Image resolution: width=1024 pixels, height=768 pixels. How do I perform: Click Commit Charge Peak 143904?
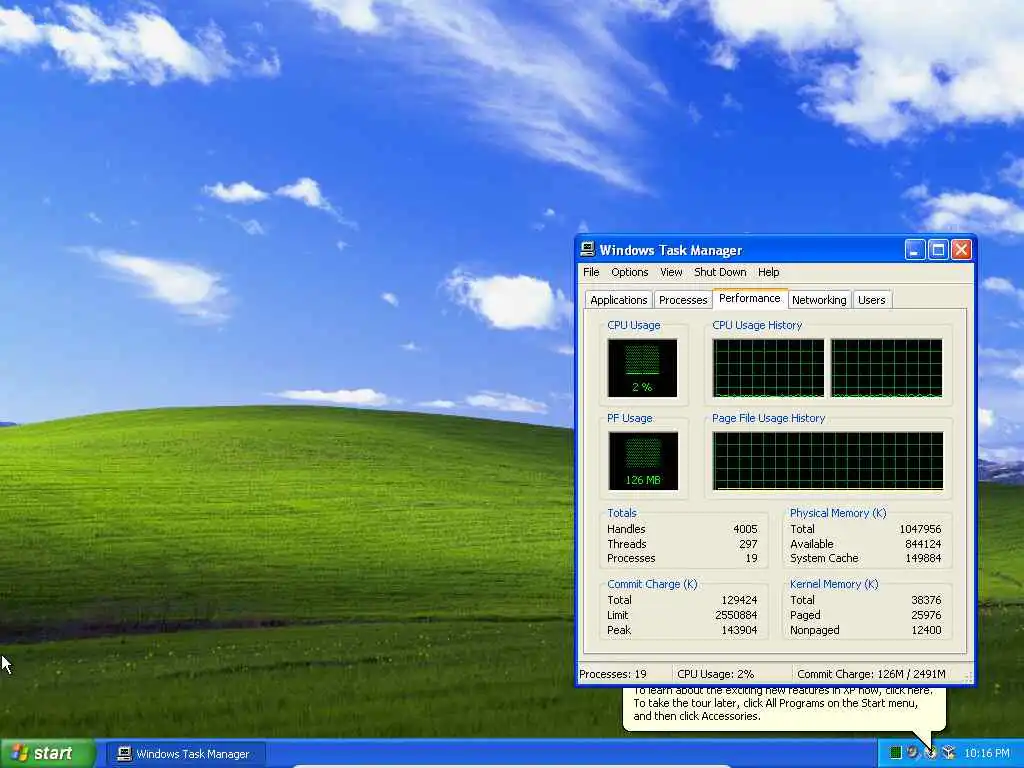739,630
